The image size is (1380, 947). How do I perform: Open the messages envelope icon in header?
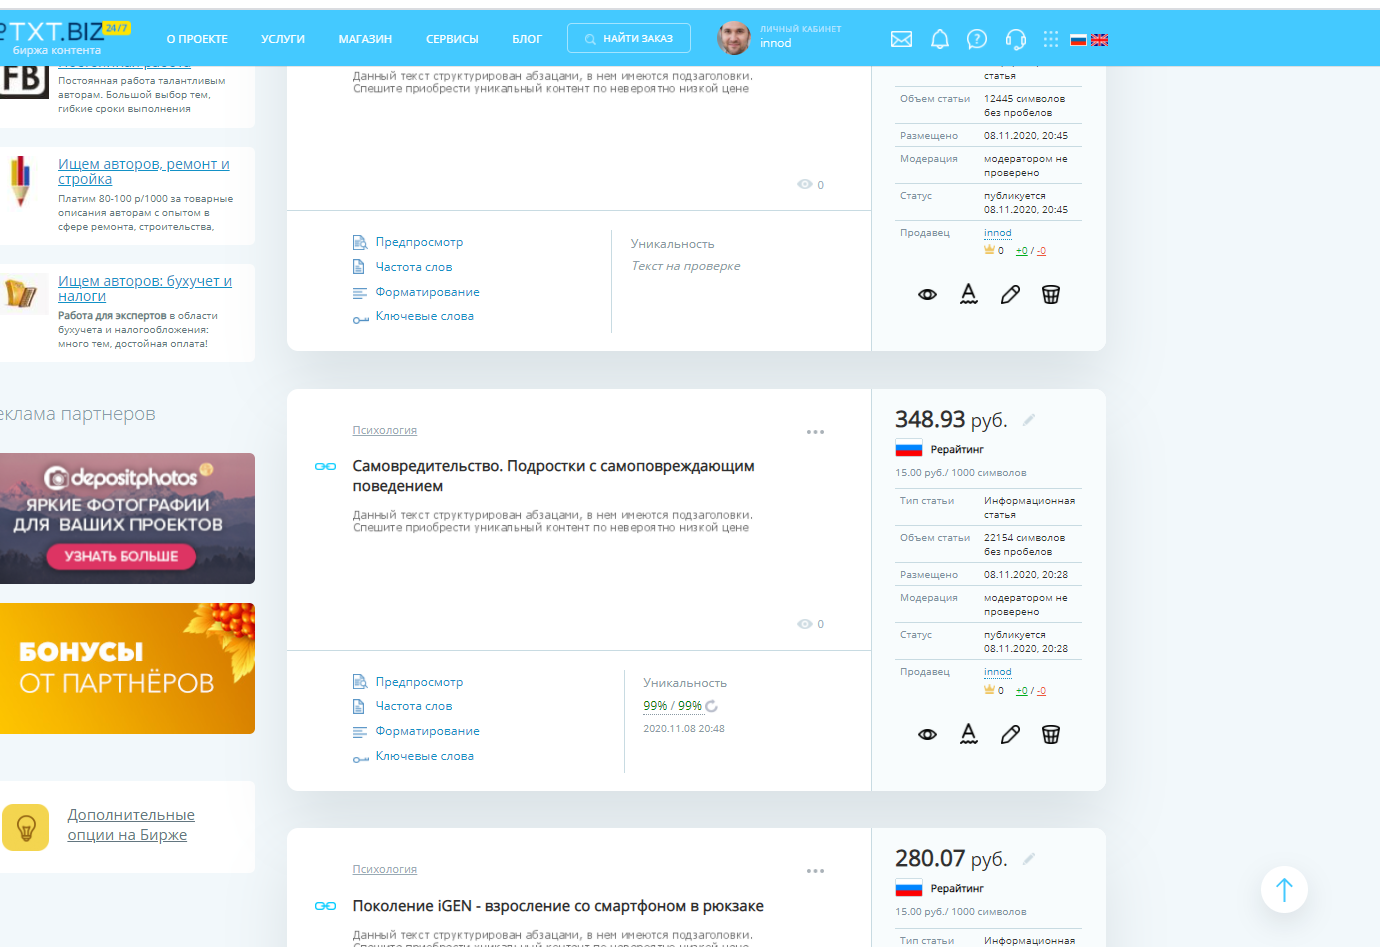tap(901, 39)
